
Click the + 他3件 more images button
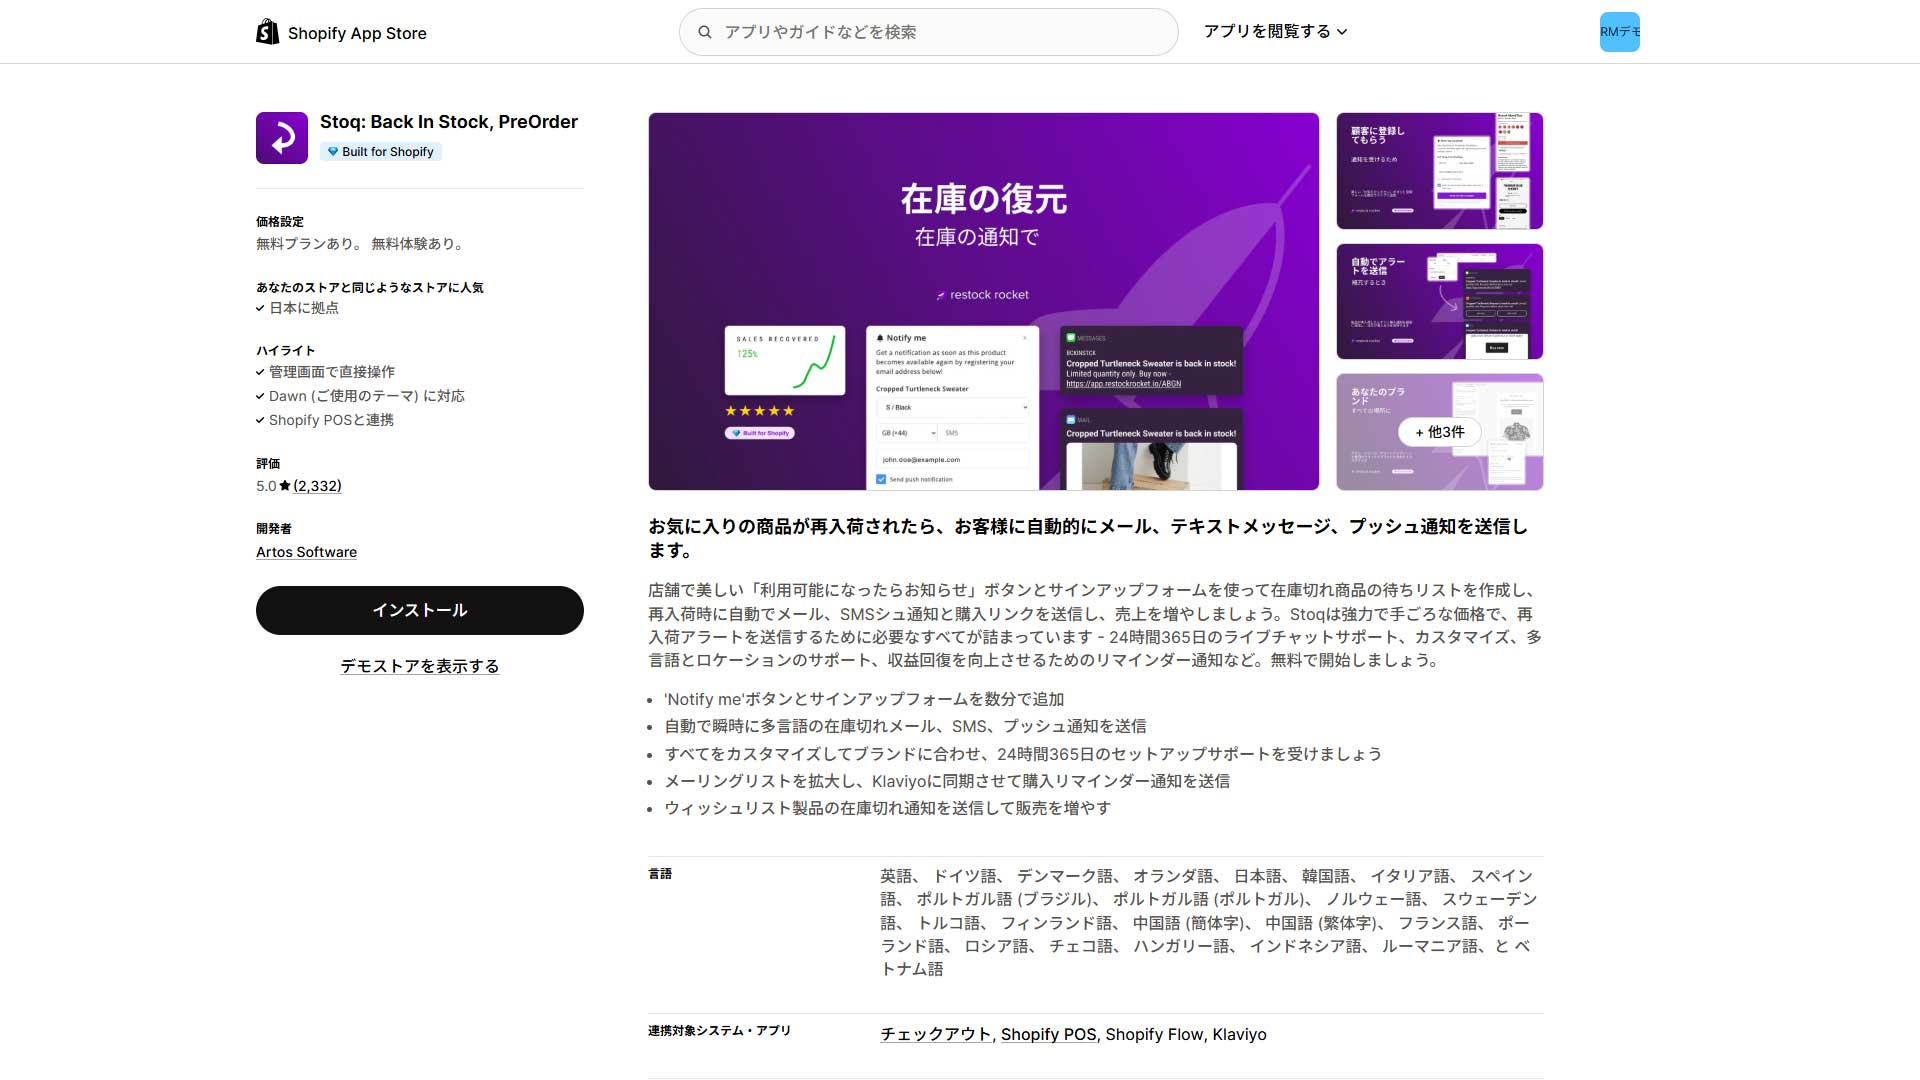[1439, 432]
